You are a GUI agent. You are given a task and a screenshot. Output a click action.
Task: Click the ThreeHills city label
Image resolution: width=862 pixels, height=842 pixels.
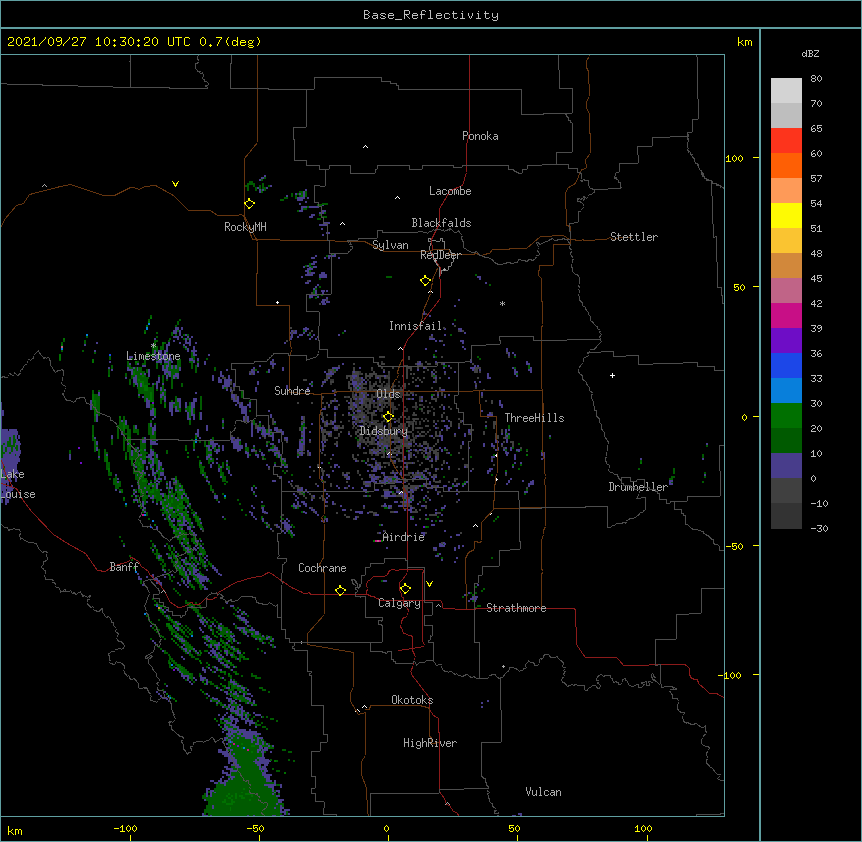click(x=534, y=418)
